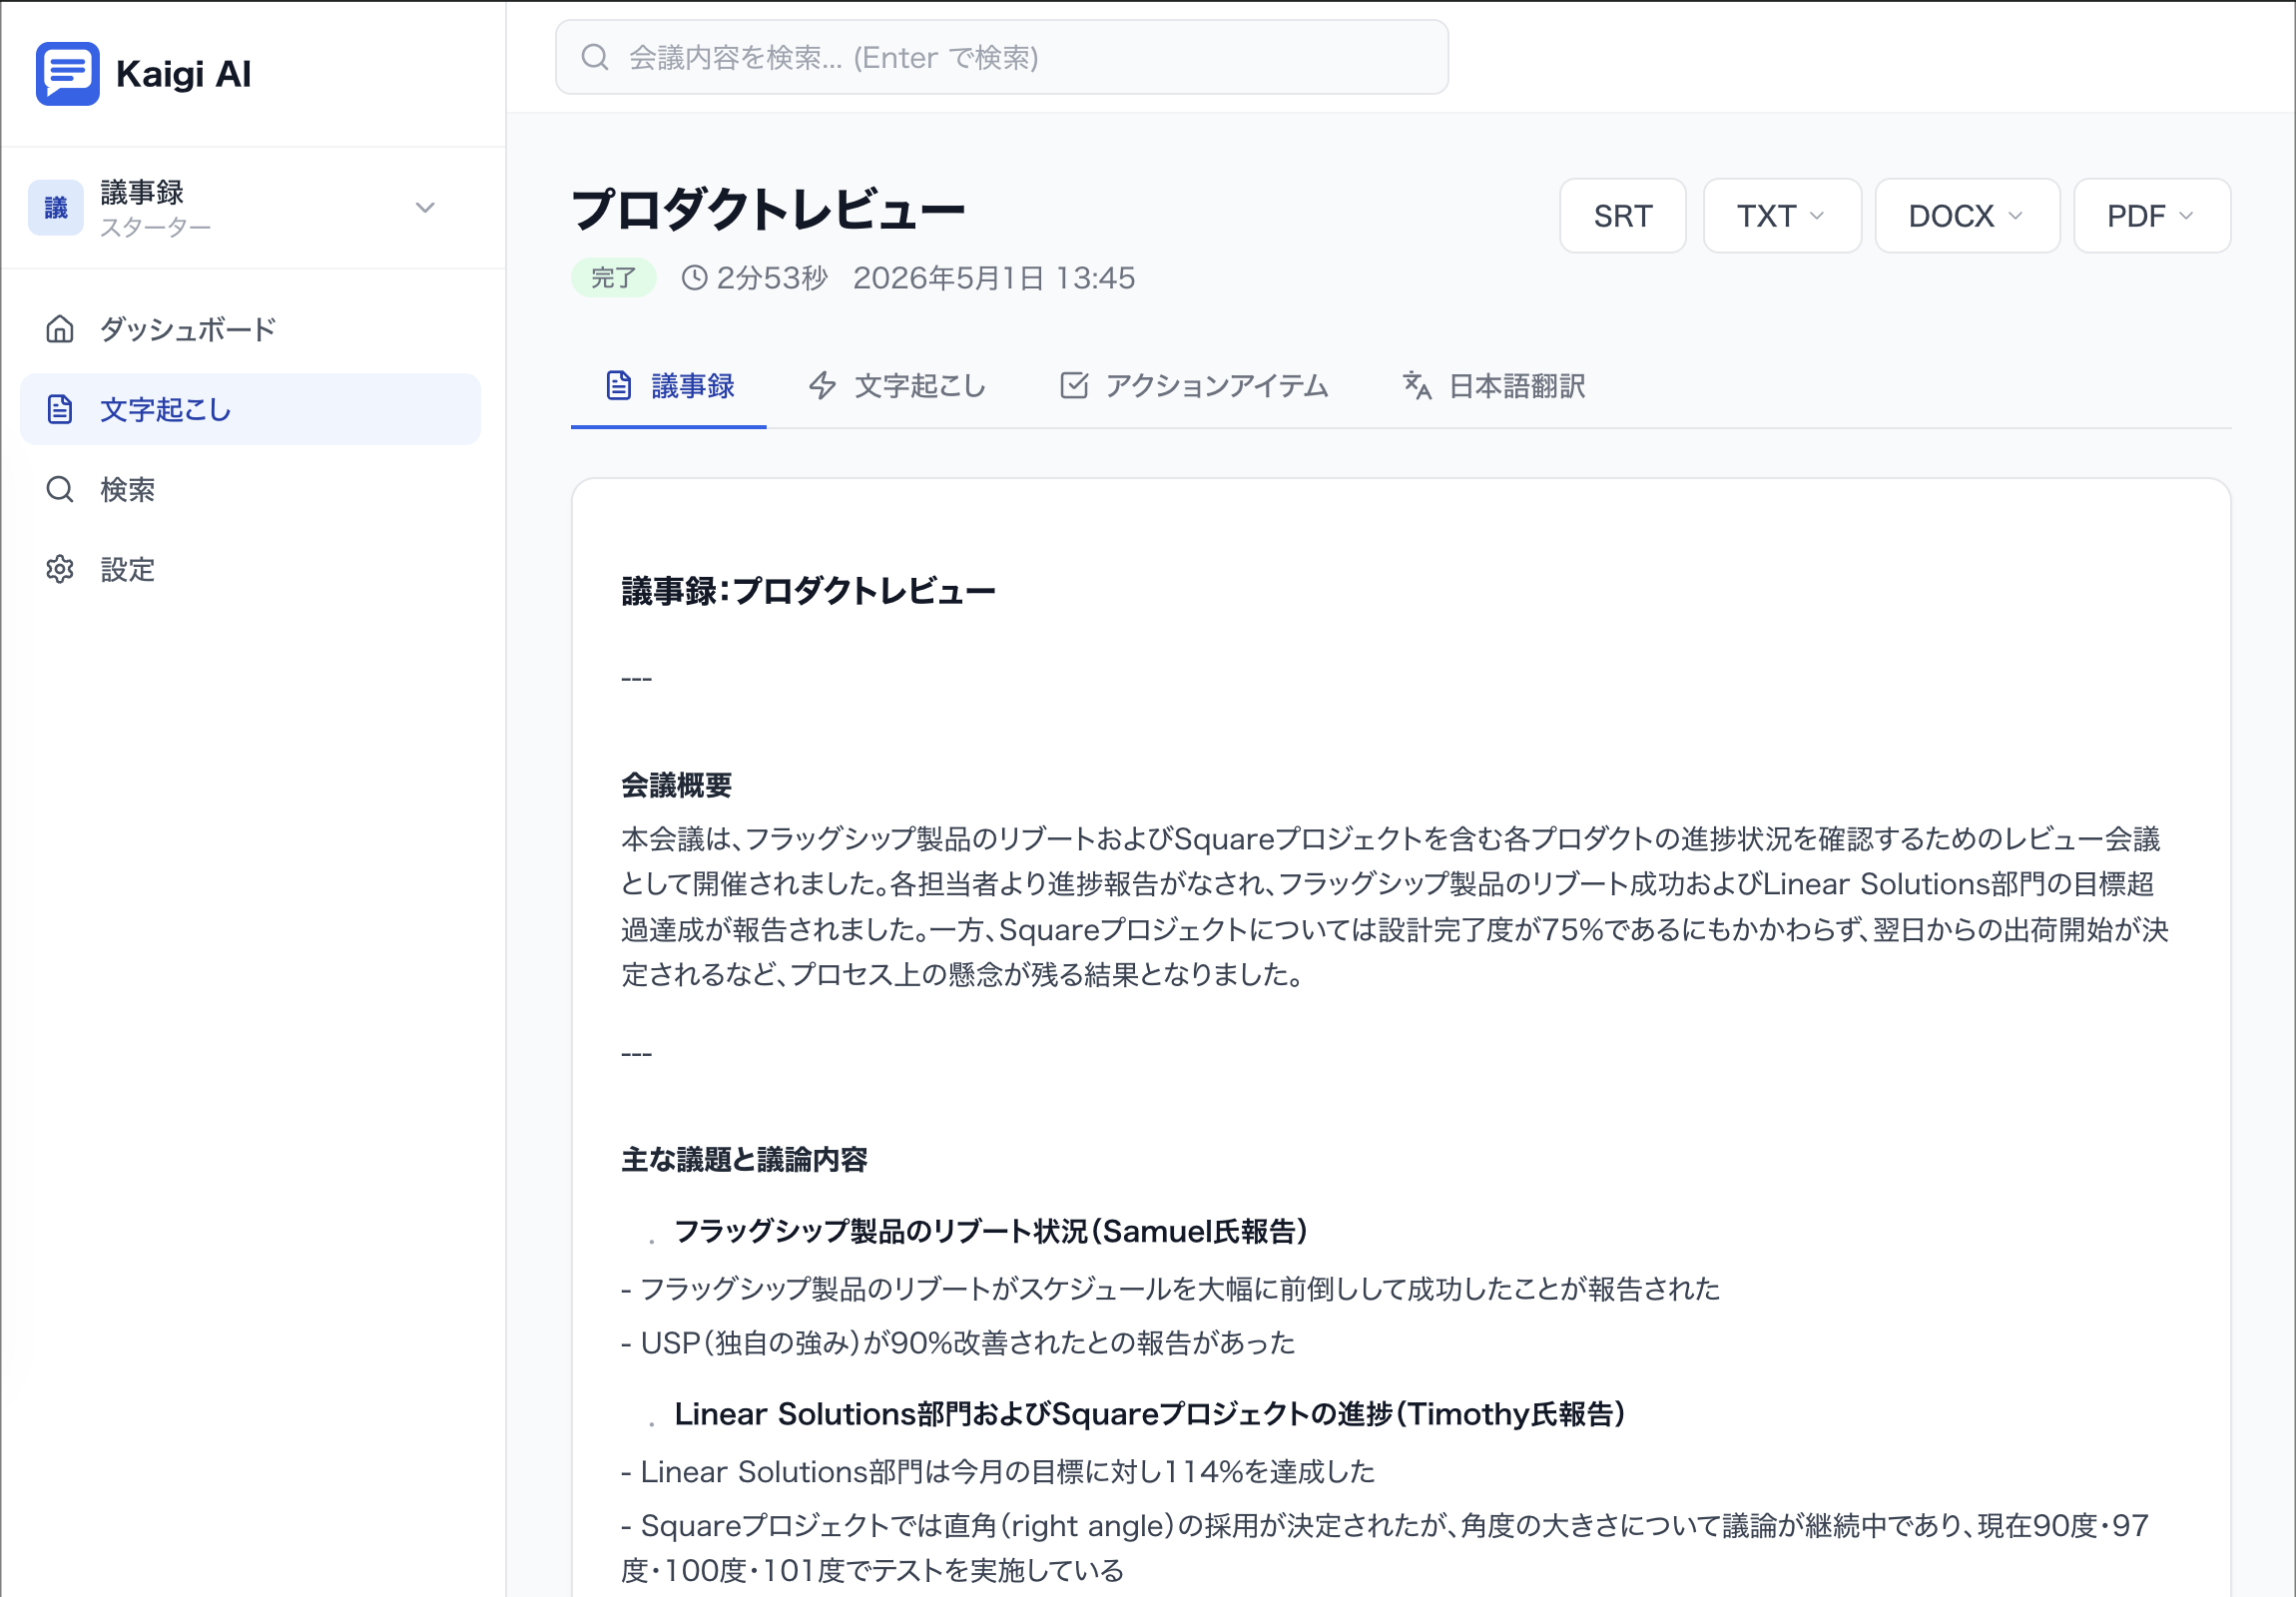The image size is (2296, 1597).
Task: Click the 議事録：プロダクトレビュー heading
Action: pyautogui.click(x=808, y=591)
